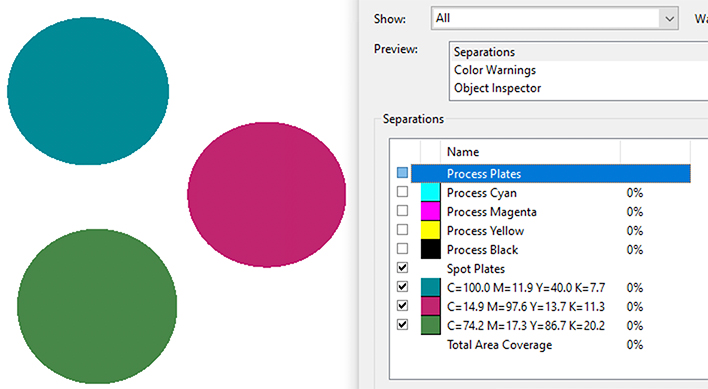Viewport: 708px width, 389px height.
Task: Click the magenta-red spot color swatch
Action: pyautogui.click(x=430, y=306)
